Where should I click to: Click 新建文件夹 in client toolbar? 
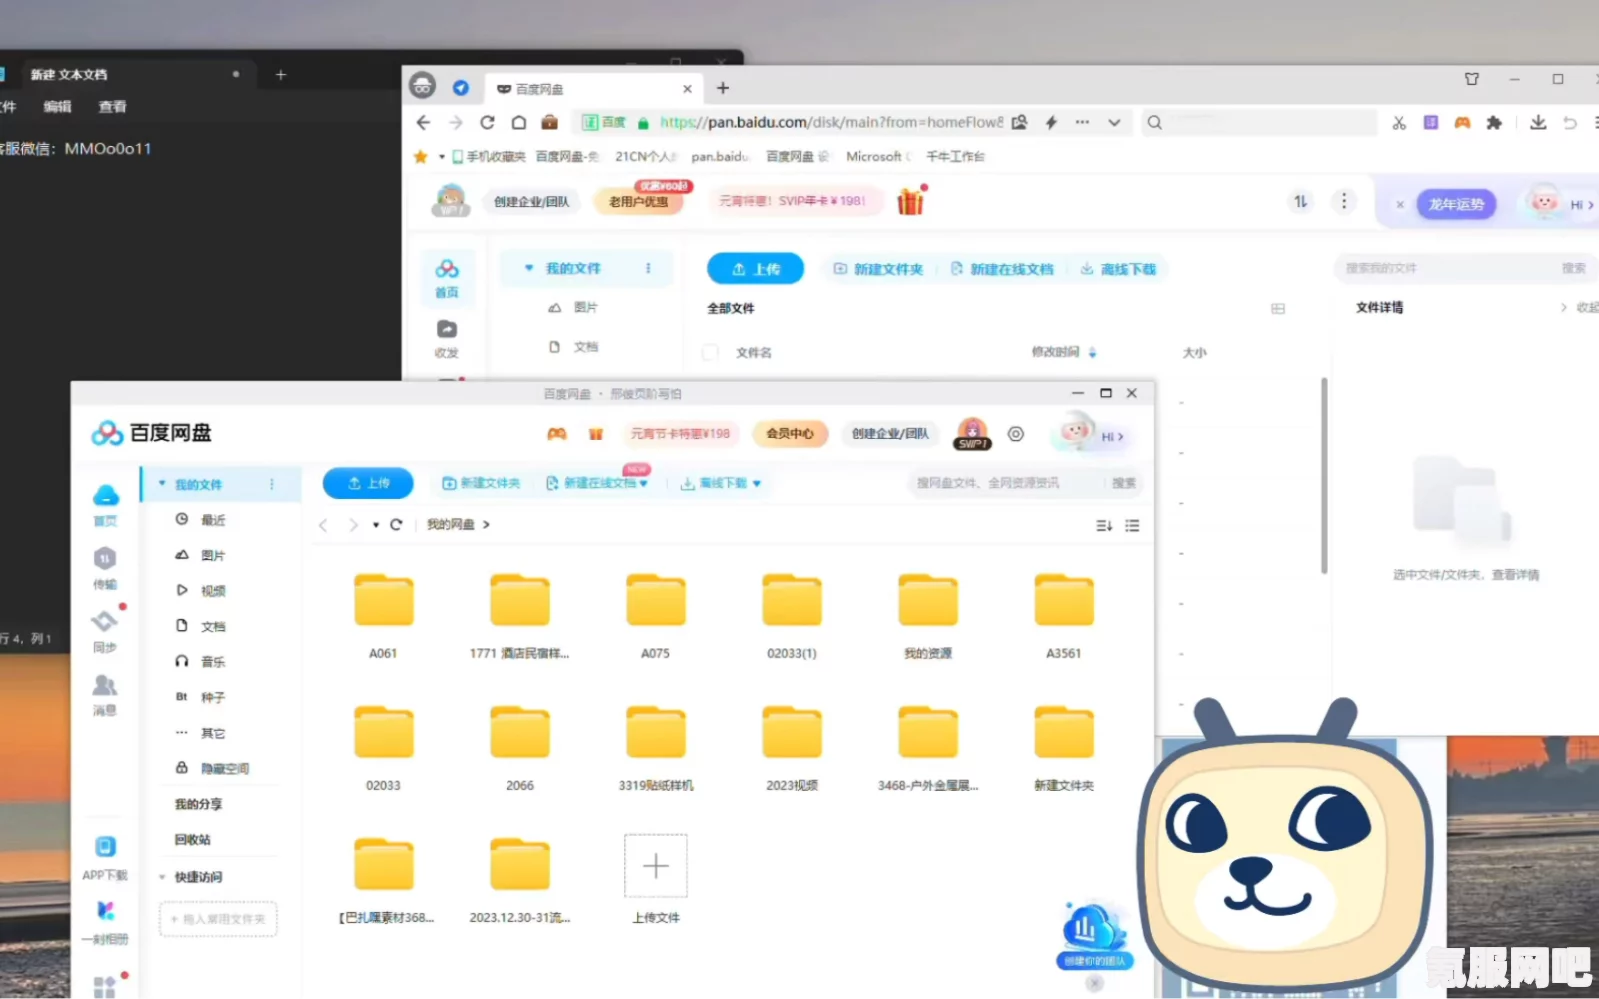click(481, 483)
